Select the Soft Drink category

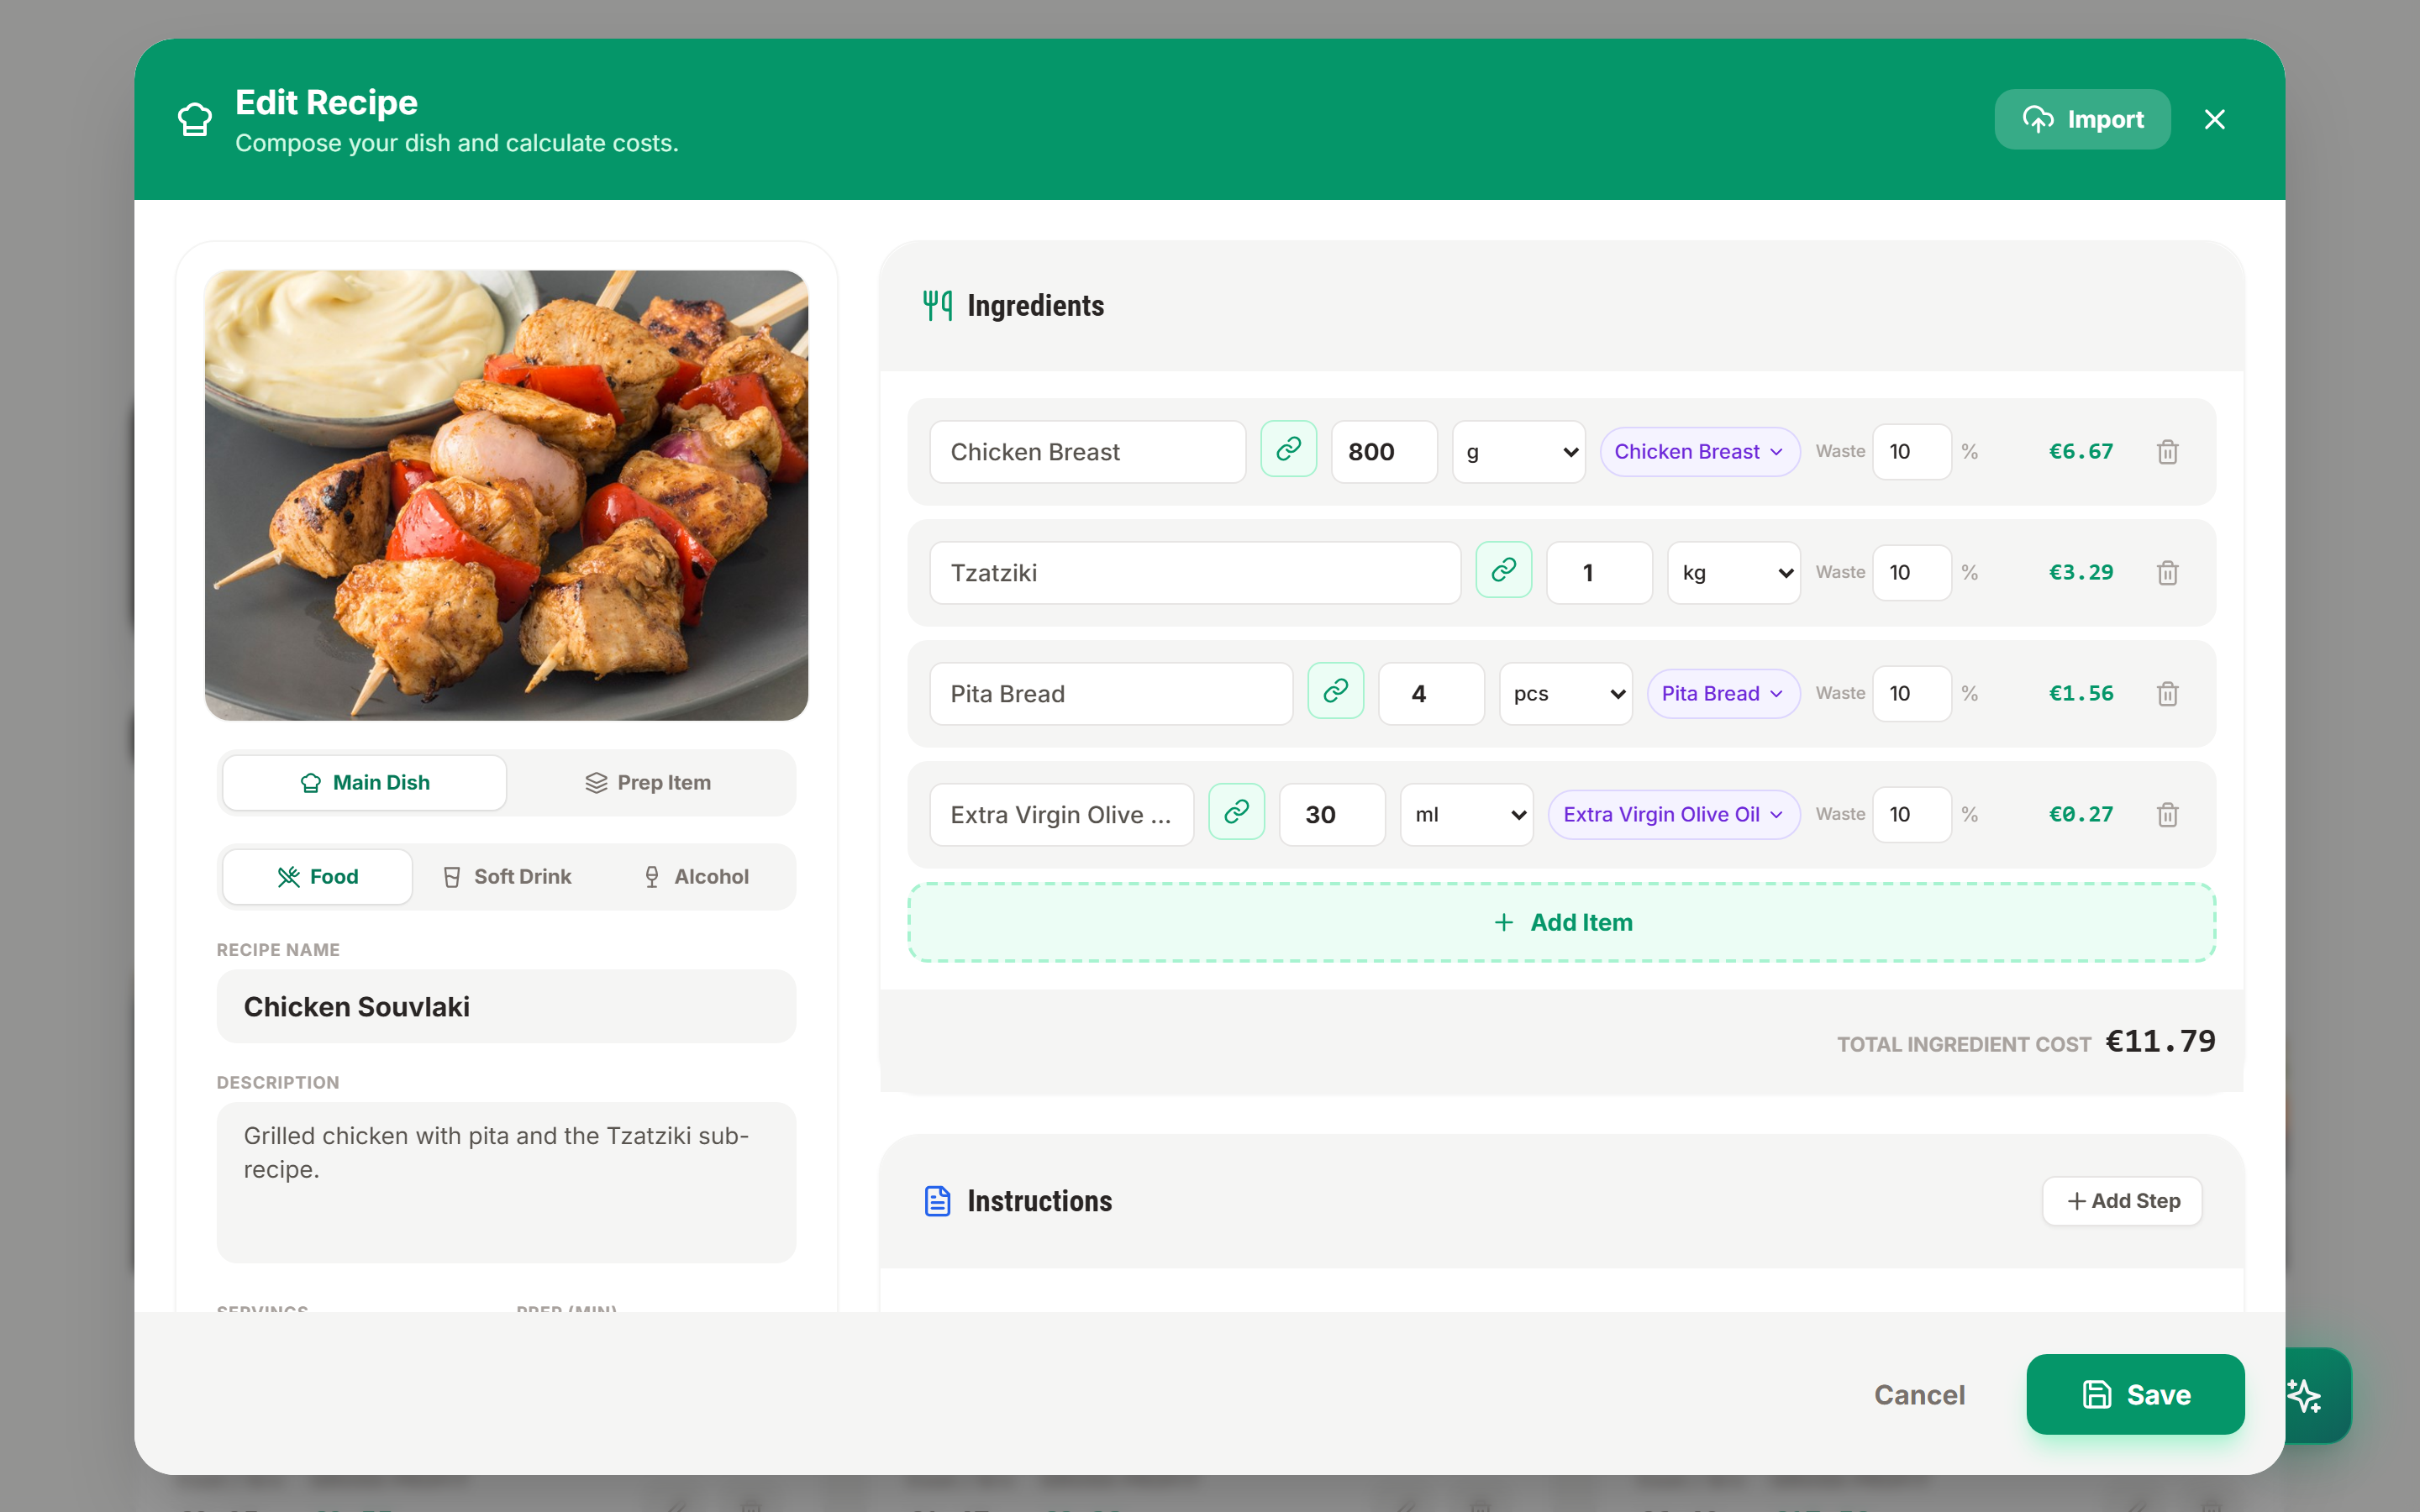507,877
